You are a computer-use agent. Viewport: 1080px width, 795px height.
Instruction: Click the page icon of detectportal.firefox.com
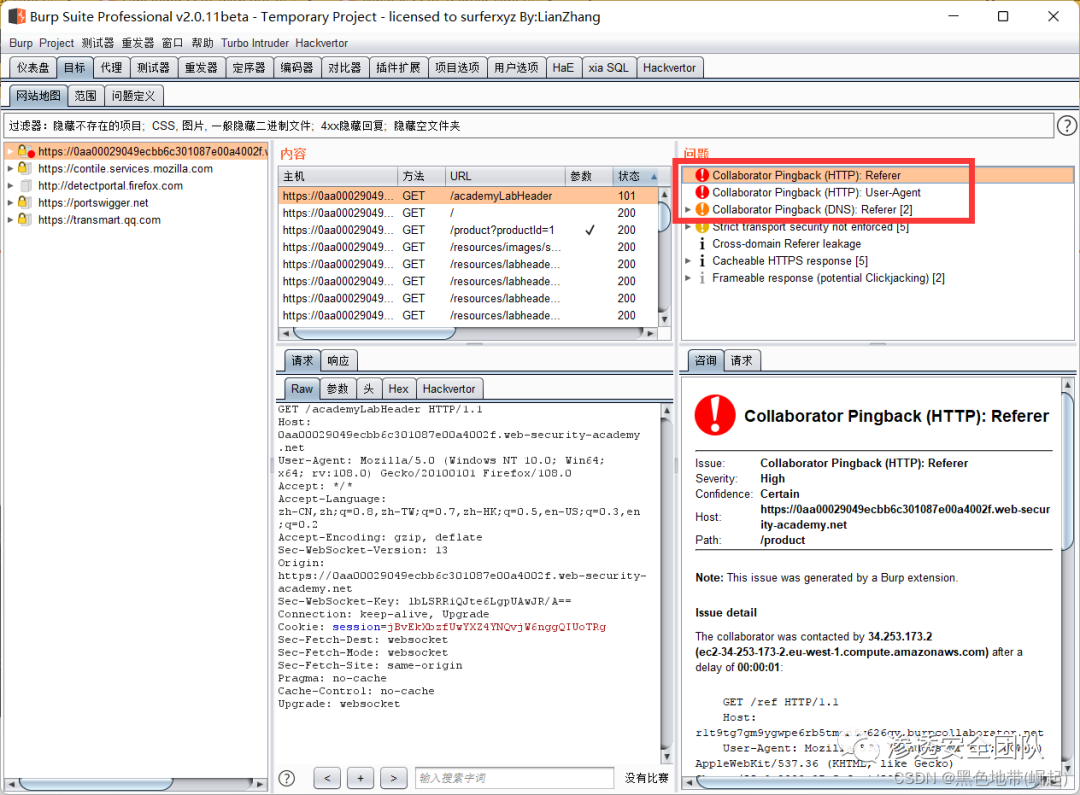[26, 185]
